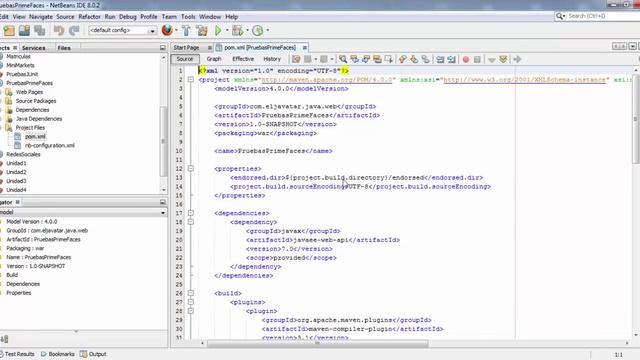640x360 pixels.
Task: Select Dependencies in Navigator panel
Action: [23, 284]
